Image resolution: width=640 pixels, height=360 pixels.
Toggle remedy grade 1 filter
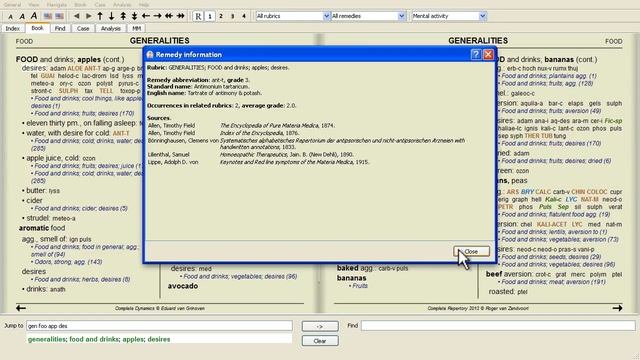click(x=210, y=16)
